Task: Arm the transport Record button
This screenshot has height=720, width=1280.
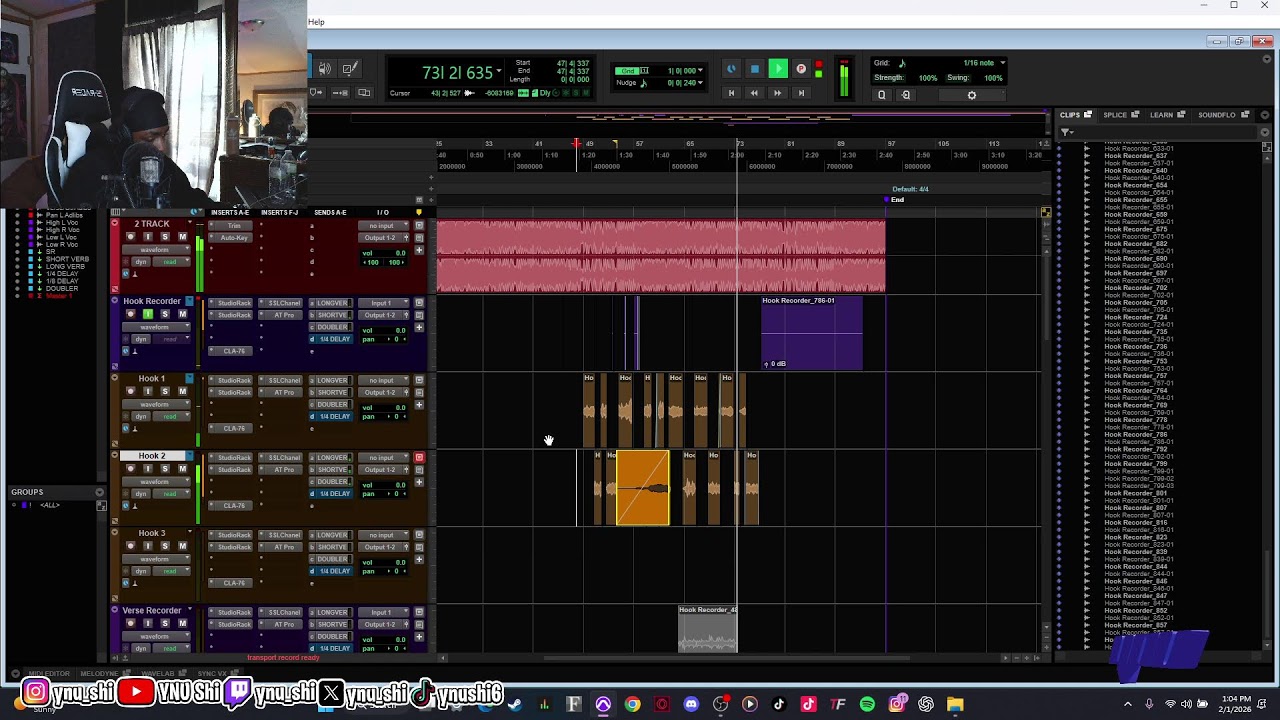Action: 801,69
